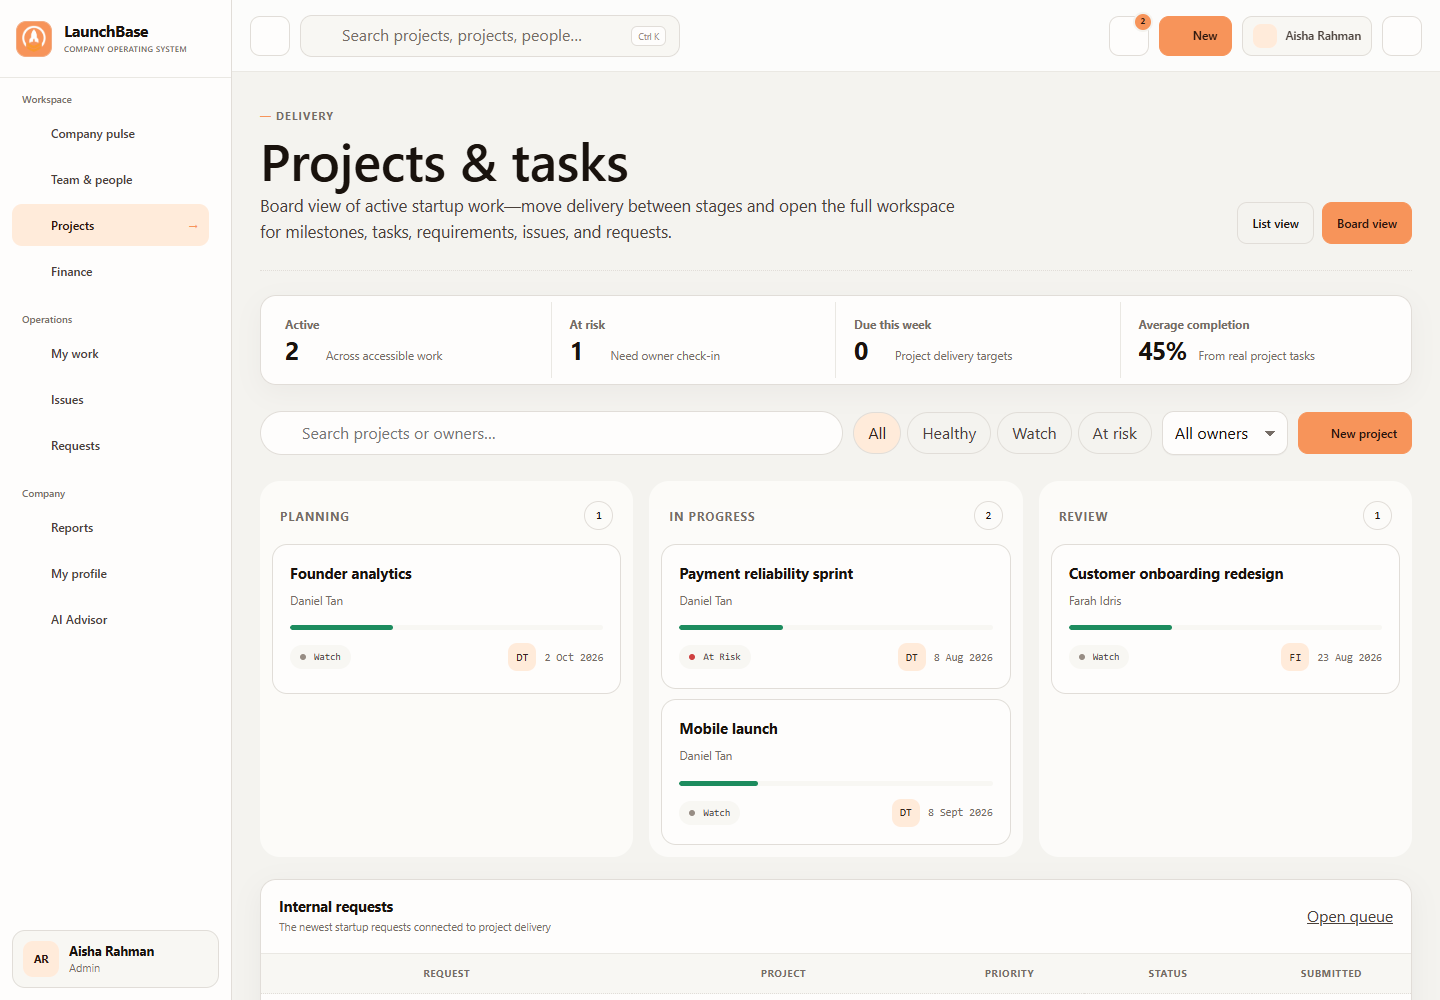Click the In Progress column count badge
Screen dimensions: 1440x1000
point(988,516)
